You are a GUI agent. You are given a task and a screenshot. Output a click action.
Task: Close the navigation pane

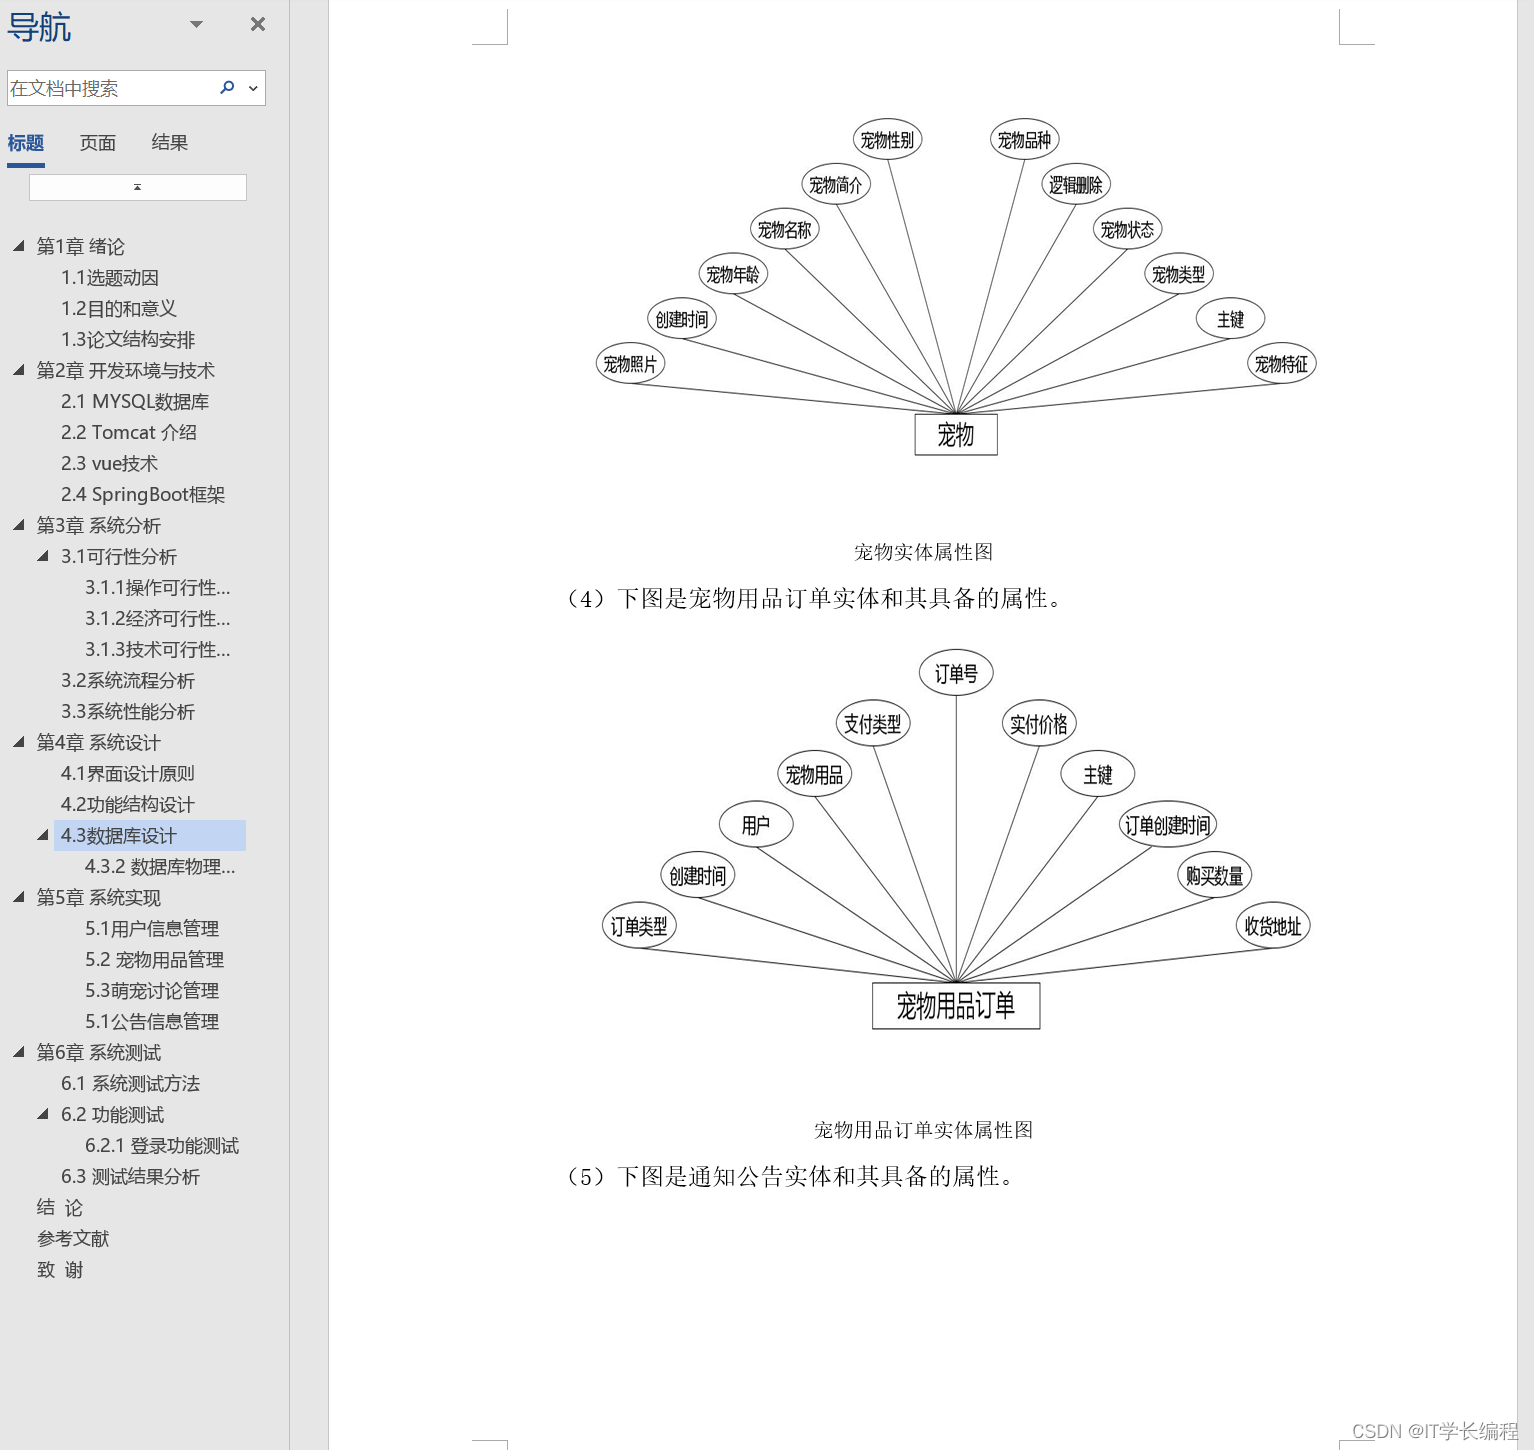(x=258, y=24)
